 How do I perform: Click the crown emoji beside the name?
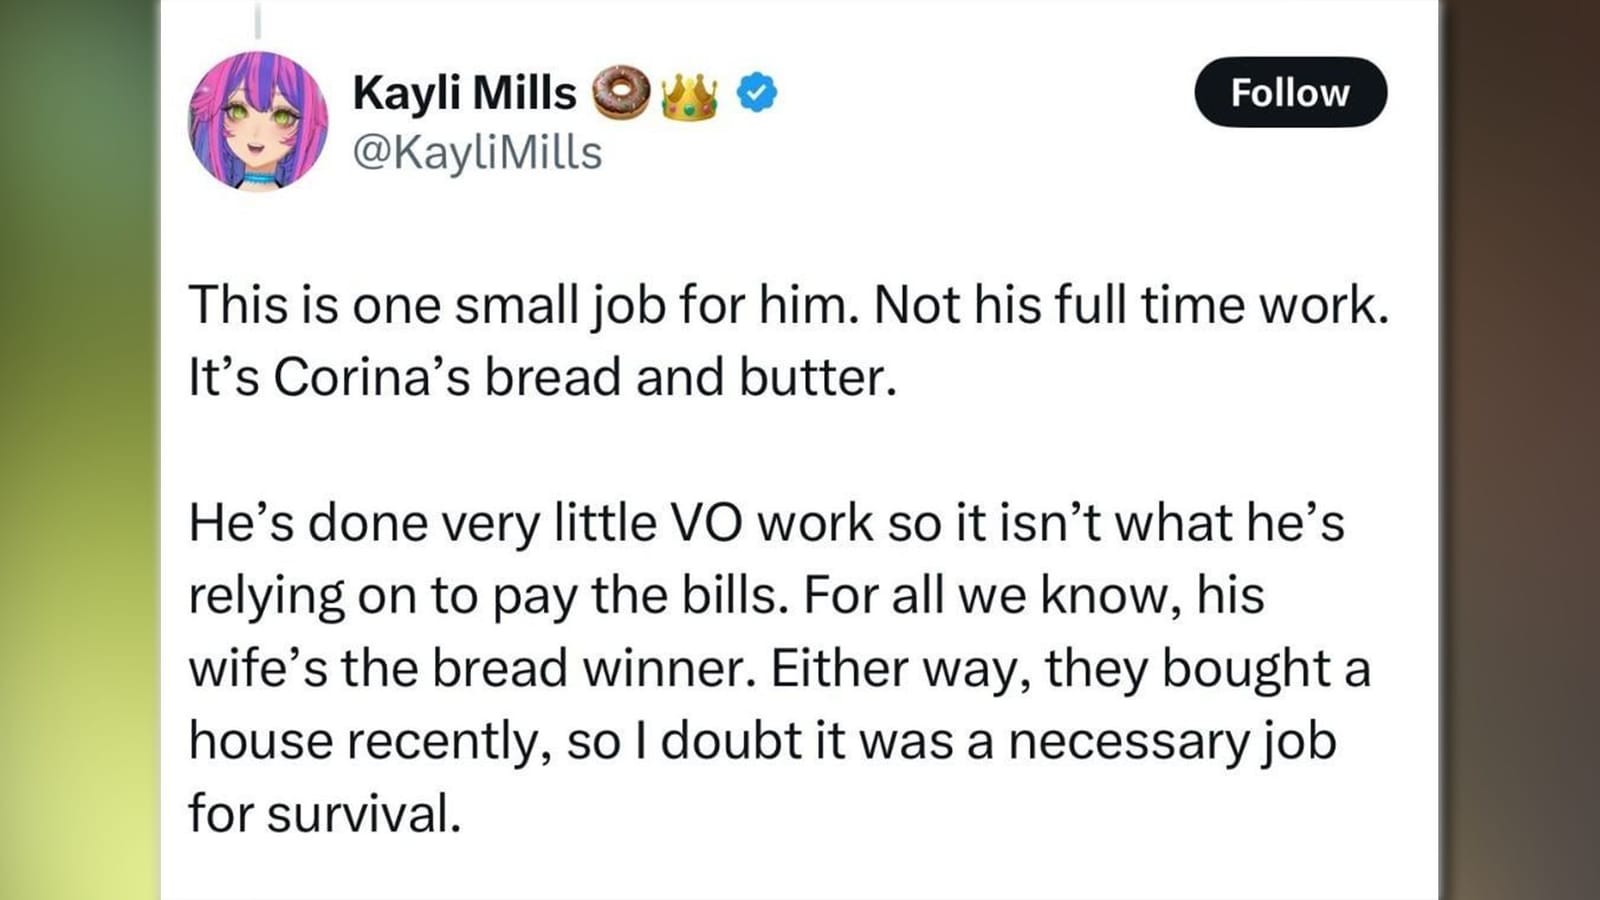pyautogui.click(x=689, y=95)
